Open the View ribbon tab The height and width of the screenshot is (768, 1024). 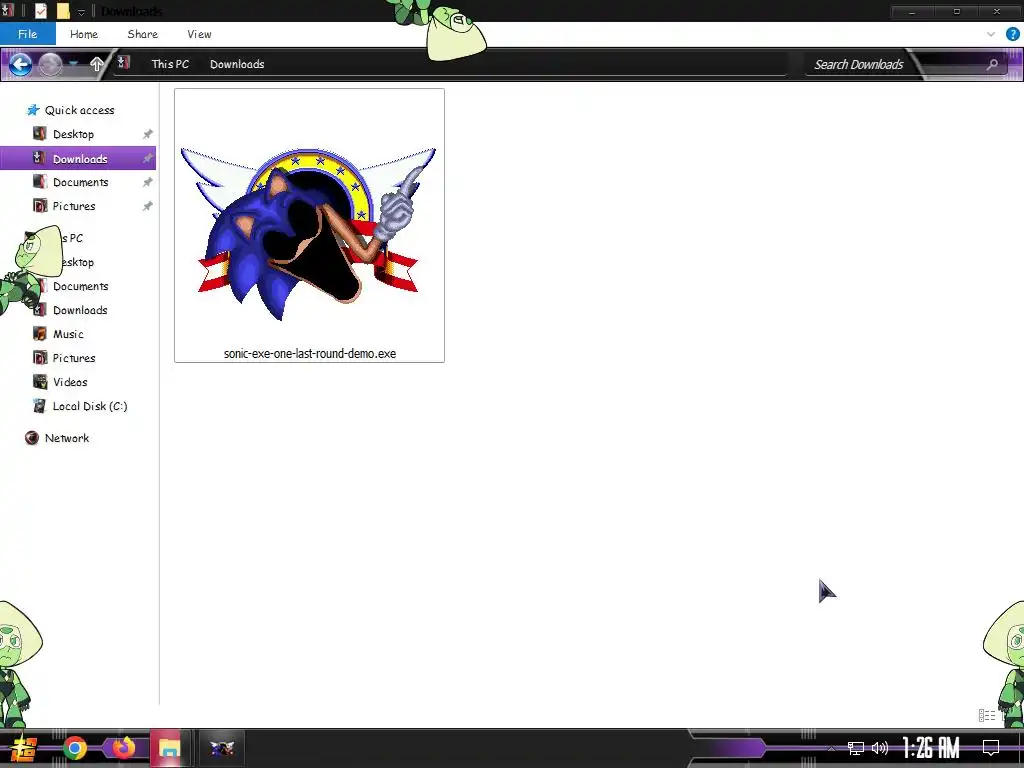[199, 34]
